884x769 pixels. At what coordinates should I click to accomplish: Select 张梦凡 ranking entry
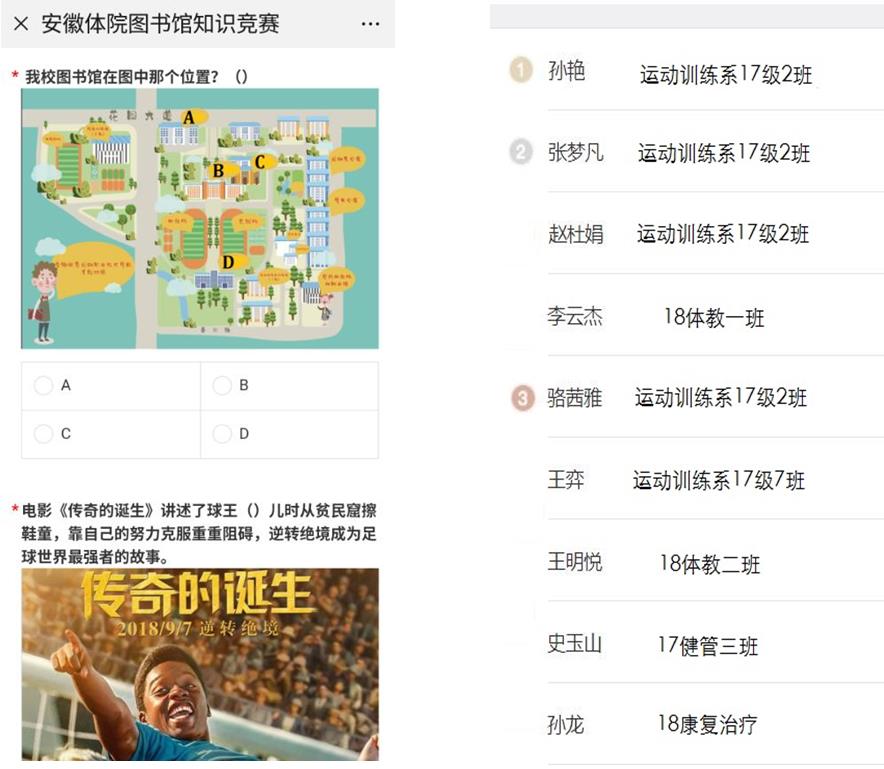click(x=576, y=153)
